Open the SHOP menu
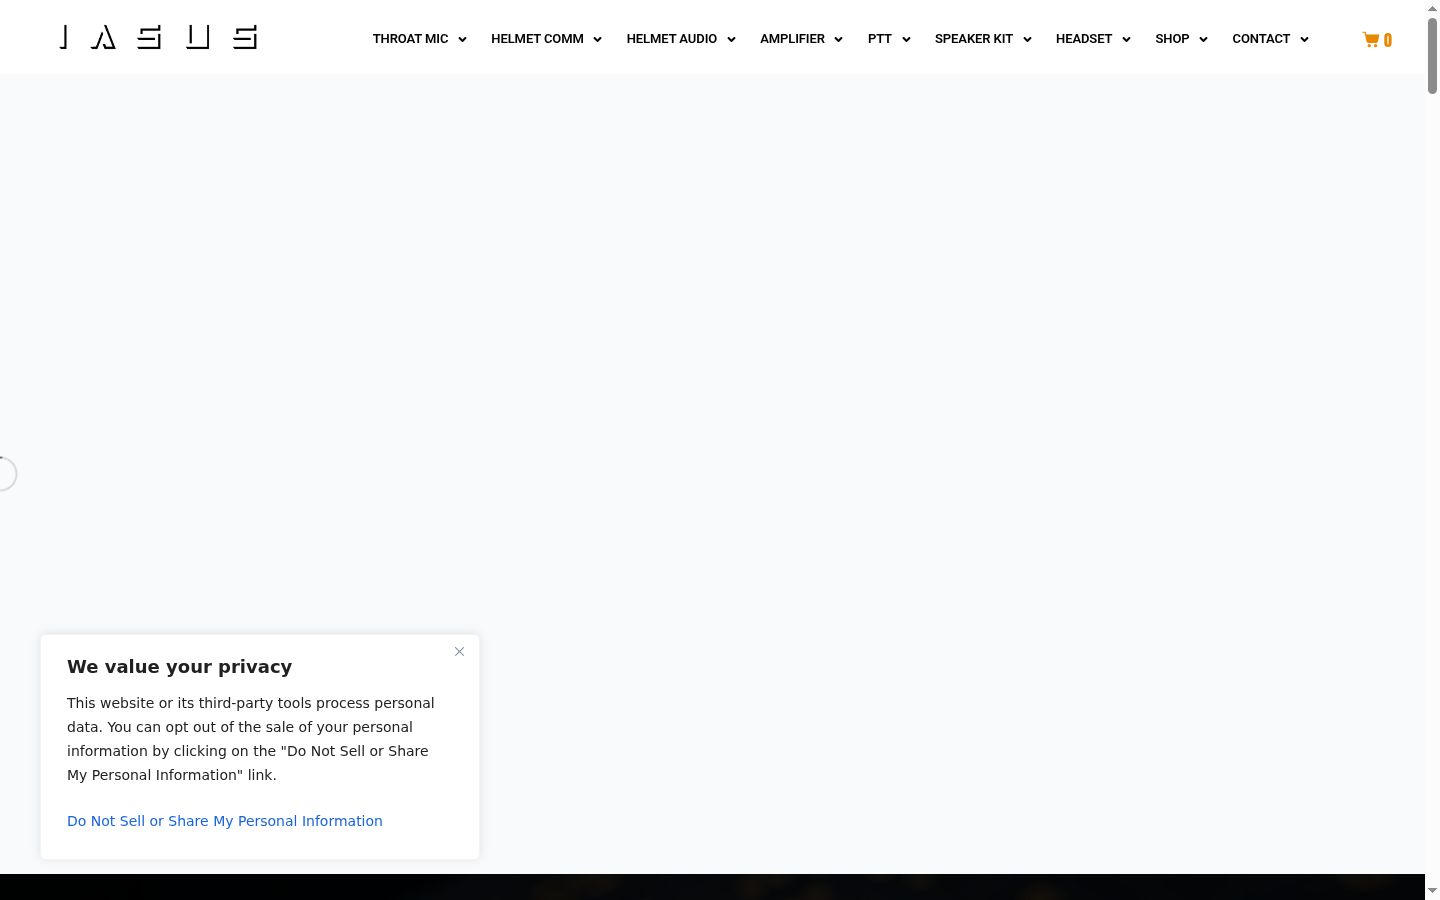 pos(1172,39)
